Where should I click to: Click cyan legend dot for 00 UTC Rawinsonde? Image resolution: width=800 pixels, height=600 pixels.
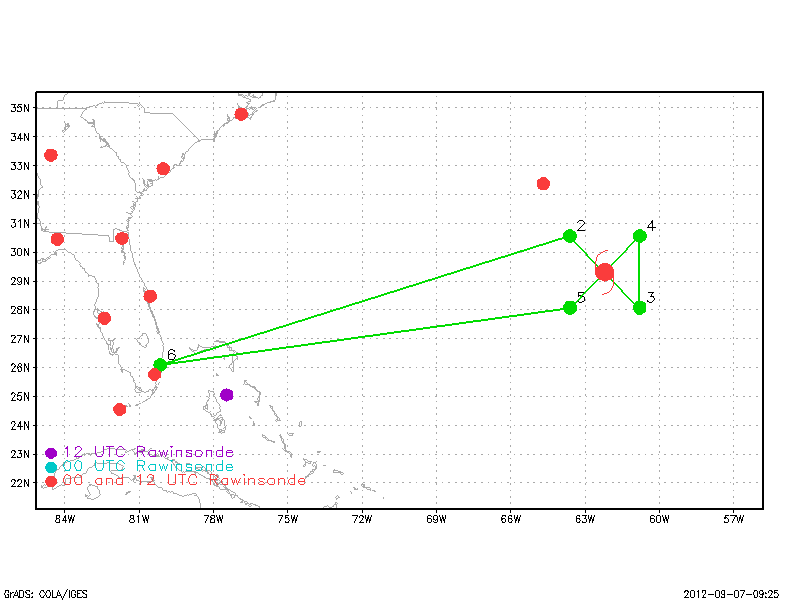coord(51,467)
